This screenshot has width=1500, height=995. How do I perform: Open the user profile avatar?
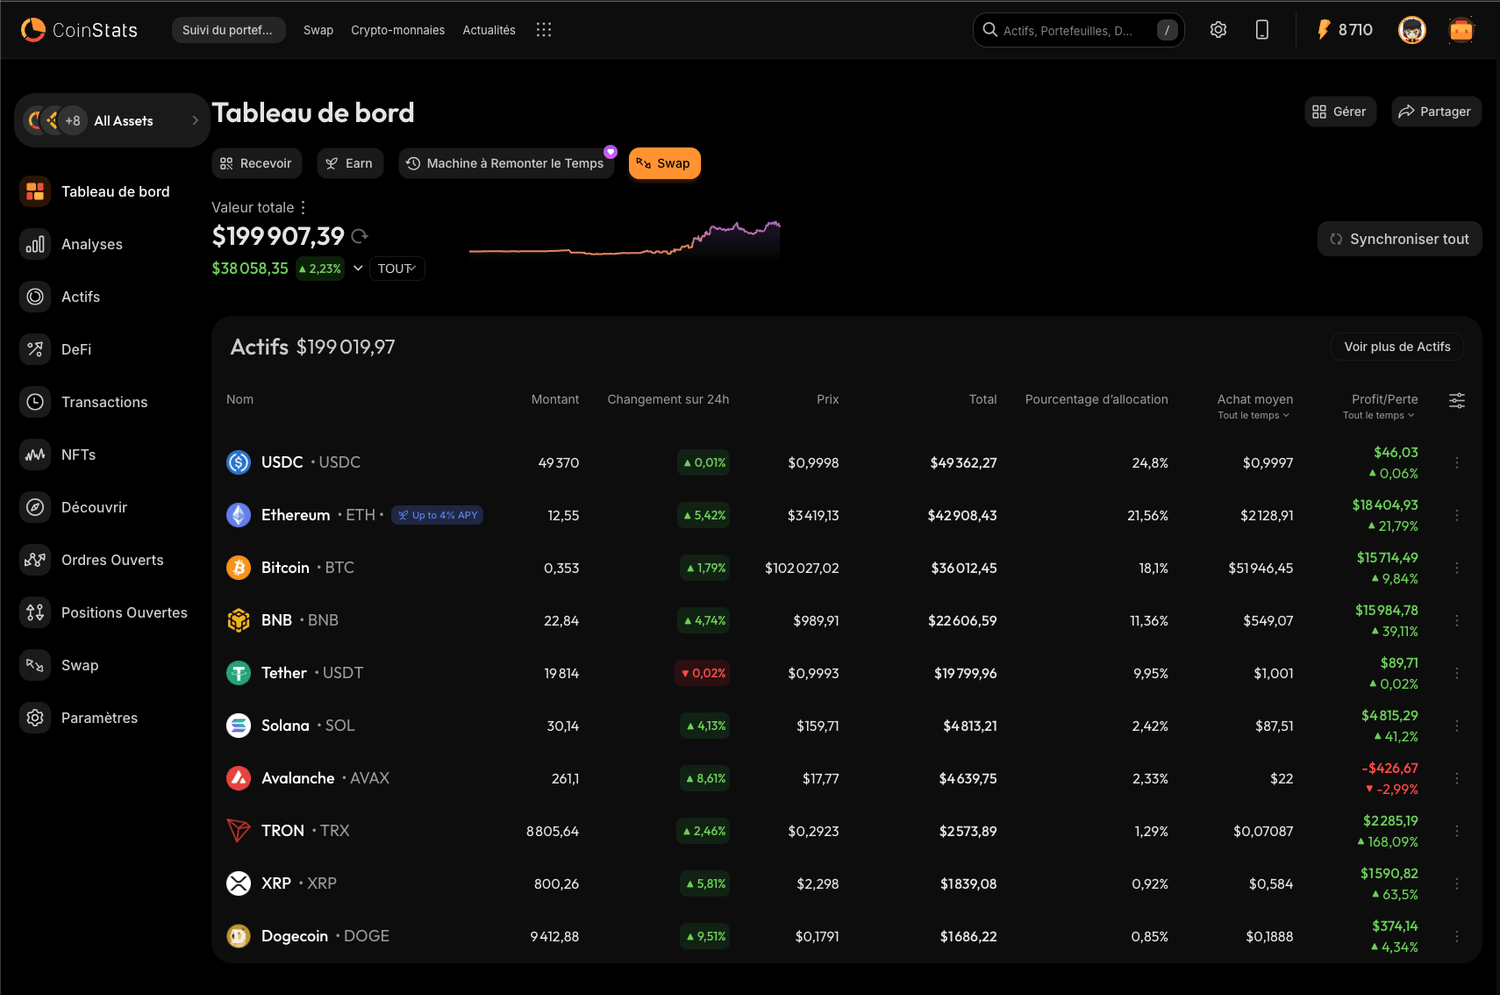click(1412, 30)
